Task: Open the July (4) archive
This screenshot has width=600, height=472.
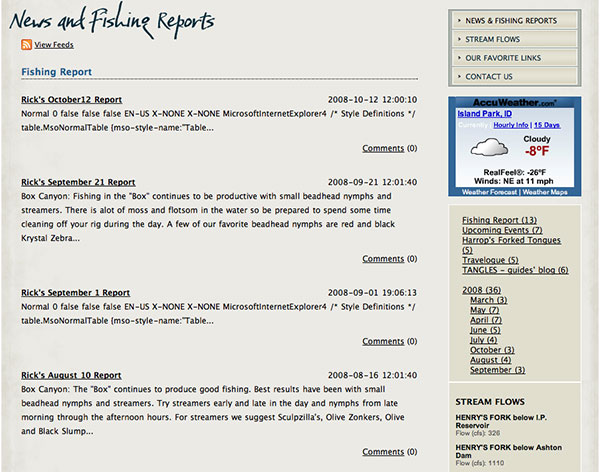Action: [x=484, y=340]
